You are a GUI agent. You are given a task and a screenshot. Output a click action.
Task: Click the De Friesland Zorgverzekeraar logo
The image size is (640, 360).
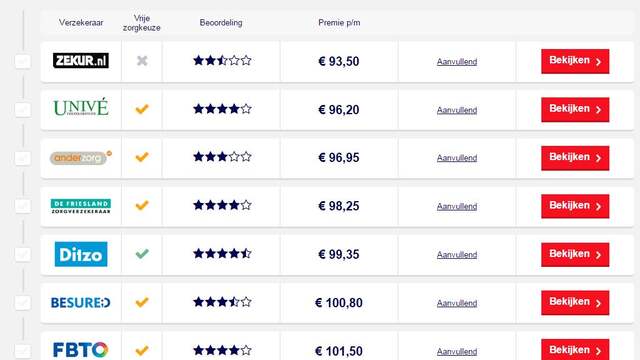point(81,206)
